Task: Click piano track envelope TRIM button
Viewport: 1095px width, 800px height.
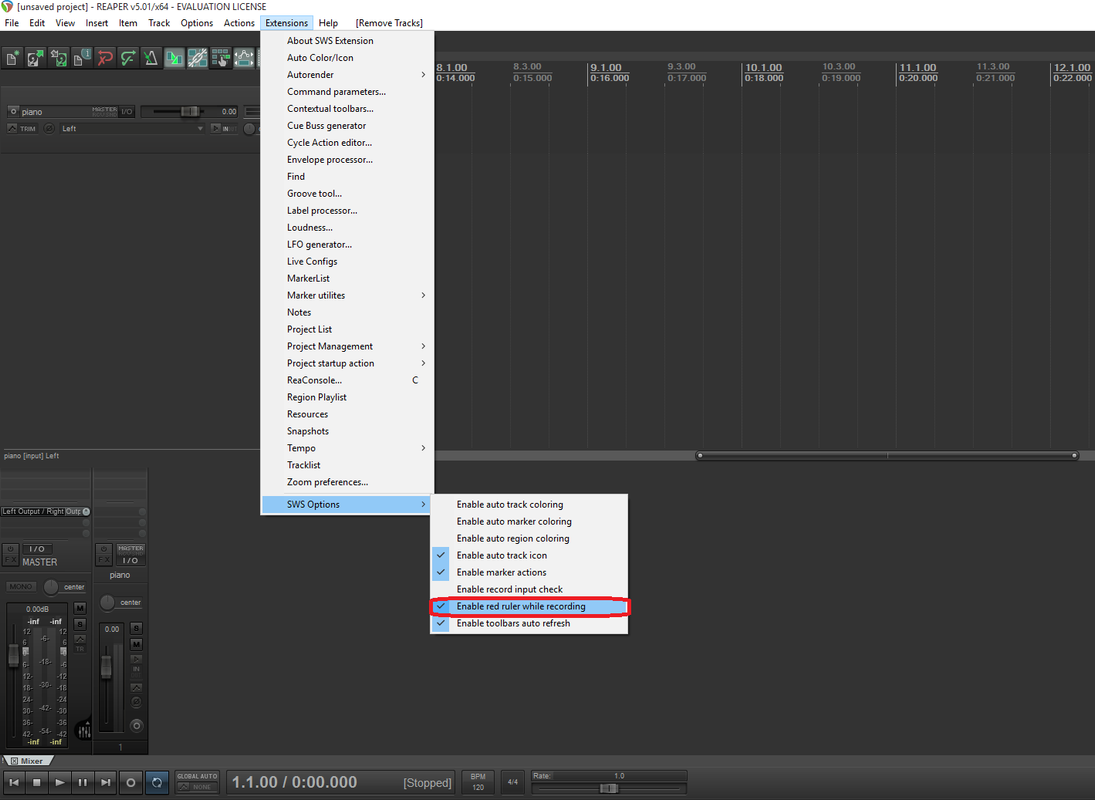Action: coord(22,128)
